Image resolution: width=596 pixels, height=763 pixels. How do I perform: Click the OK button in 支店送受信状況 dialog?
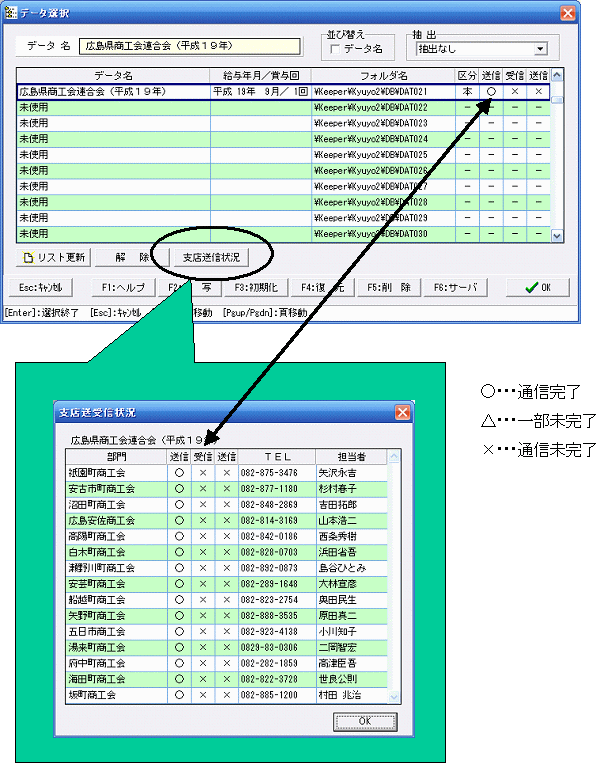click(x=365, y=721)
